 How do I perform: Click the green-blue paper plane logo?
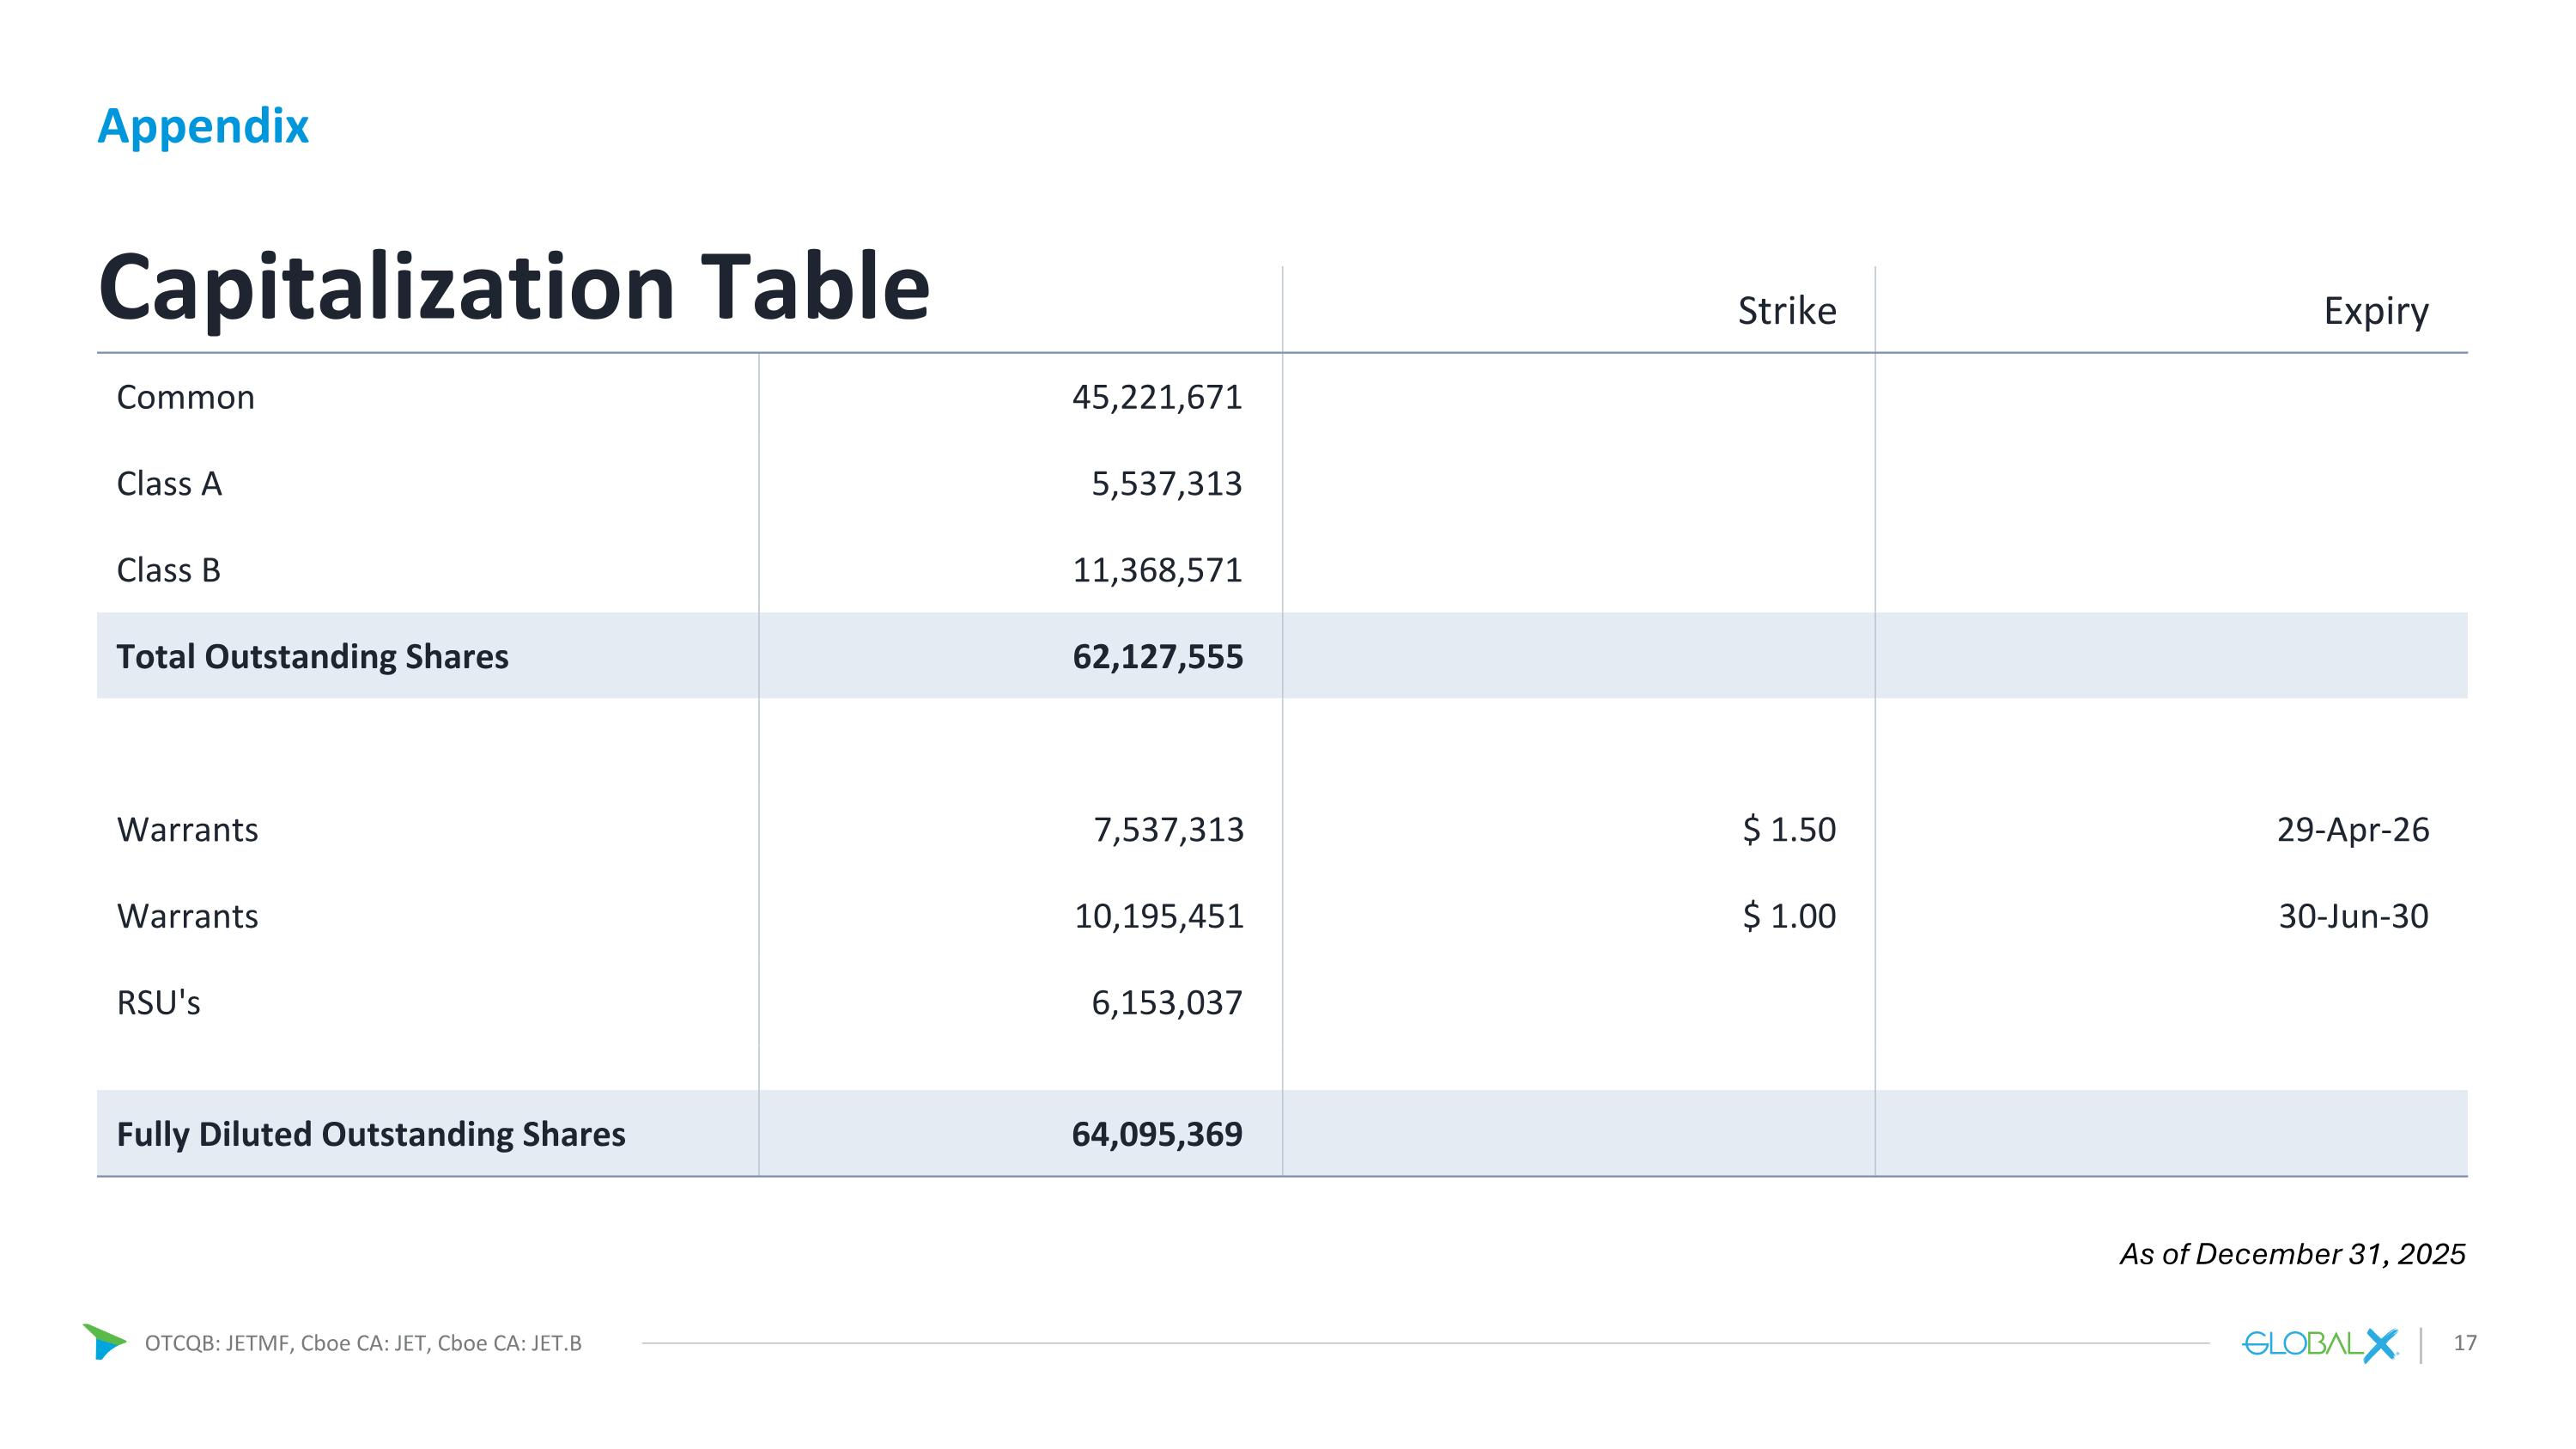104,1341
